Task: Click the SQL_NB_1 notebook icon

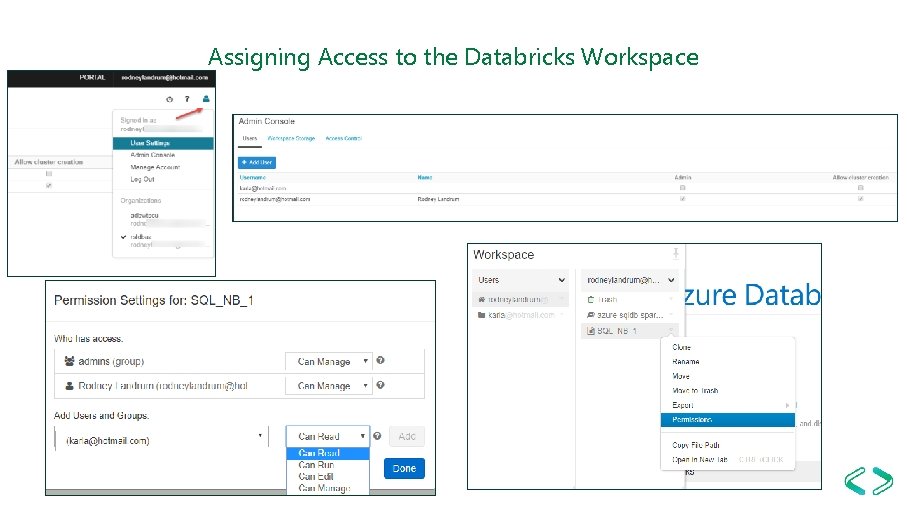Action: 591,331
